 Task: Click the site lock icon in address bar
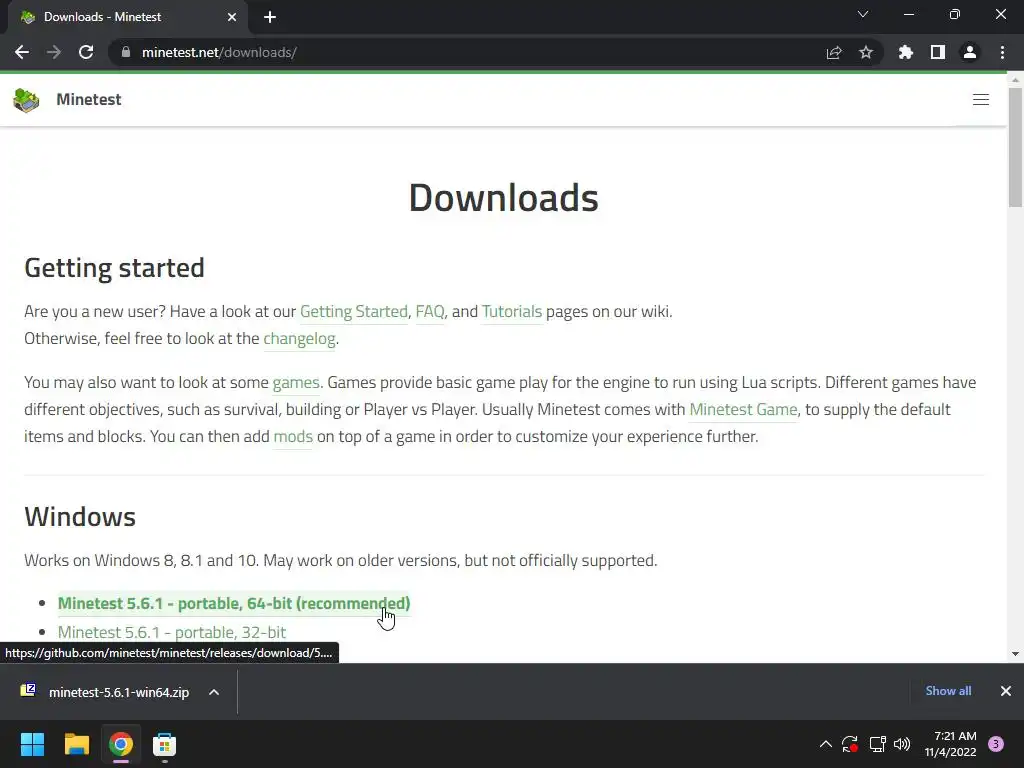126,52
